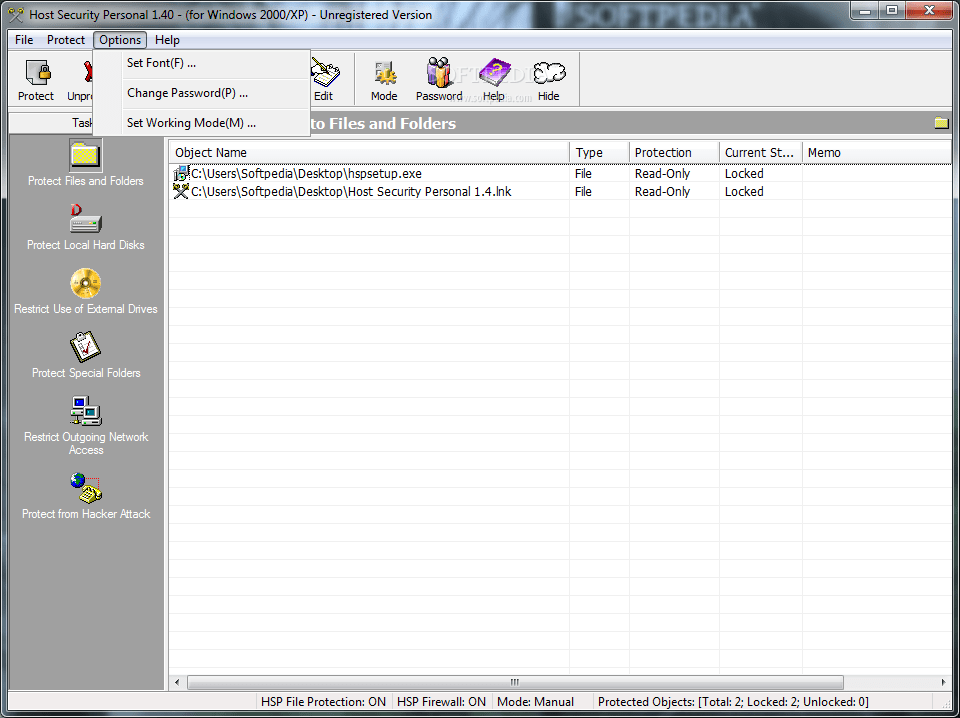Select Protect from Hacker Attack icon

[x=86, y=488]
